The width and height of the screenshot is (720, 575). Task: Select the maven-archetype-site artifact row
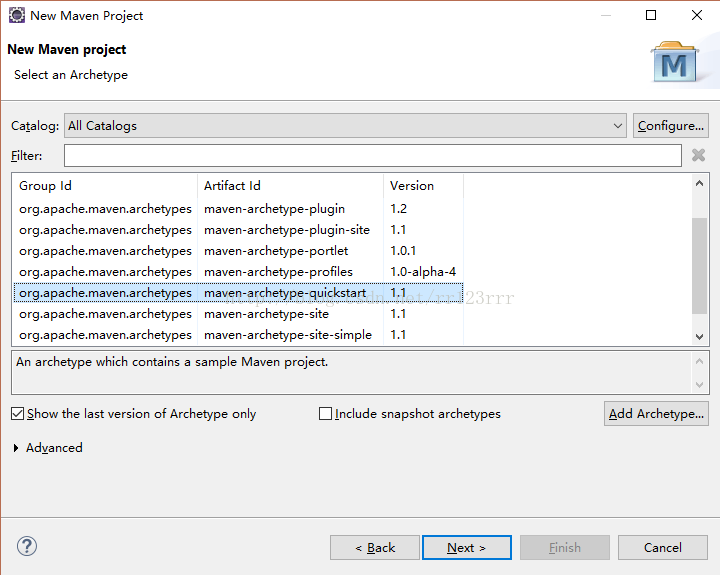coord(238,314)
